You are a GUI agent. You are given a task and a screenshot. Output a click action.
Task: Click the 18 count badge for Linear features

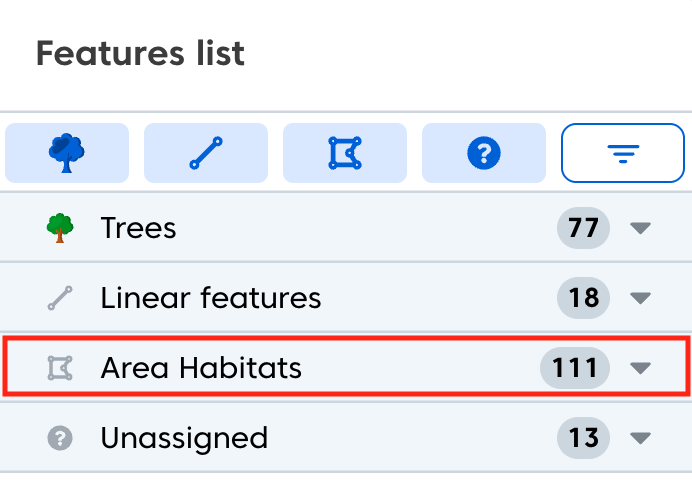coord(583,298)
